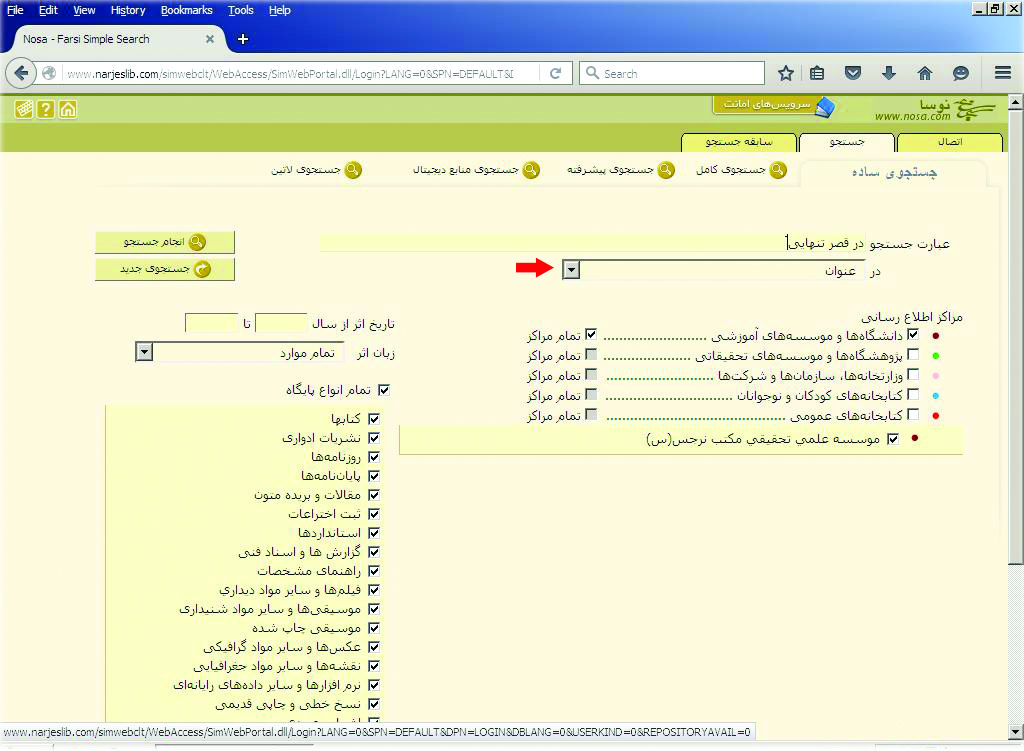The height and width of the screenshot is (751, 1024).
Task: Open جستجوی منابع دیجیتال search mode
Action: pyautogui.click(x=476, y=170)
